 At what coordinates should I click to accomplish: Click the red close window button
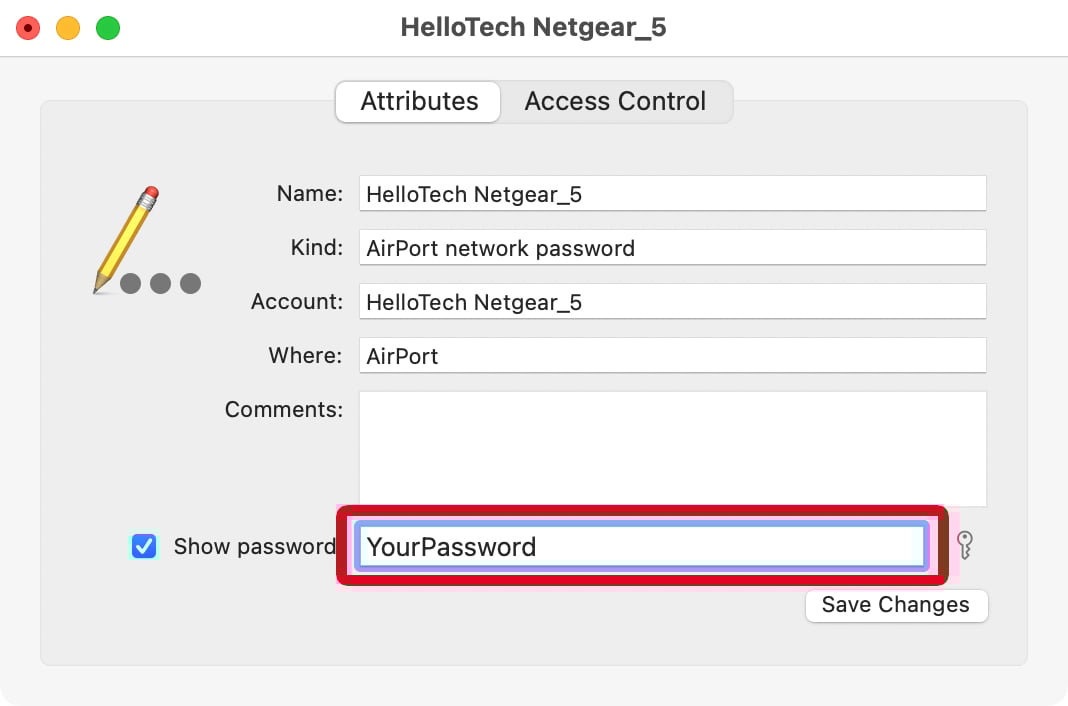[28, 28]
